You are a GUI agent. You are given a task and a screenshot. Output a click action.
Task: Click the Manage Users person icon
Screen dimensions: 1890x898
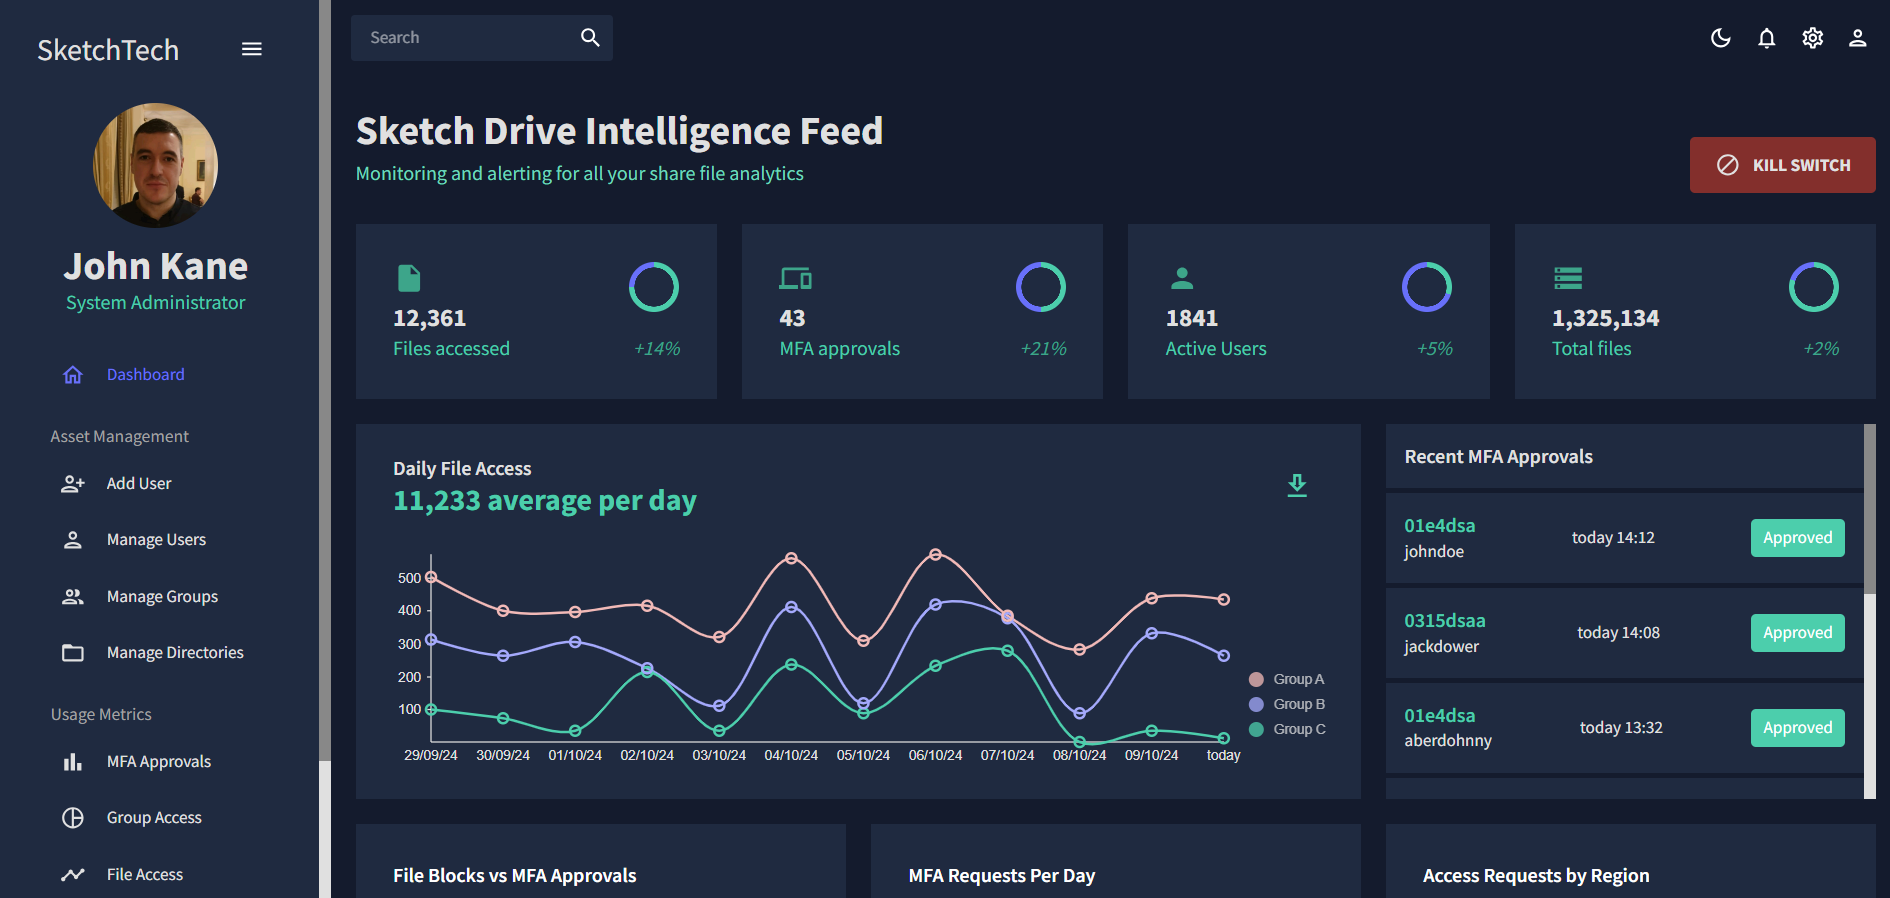73,540
